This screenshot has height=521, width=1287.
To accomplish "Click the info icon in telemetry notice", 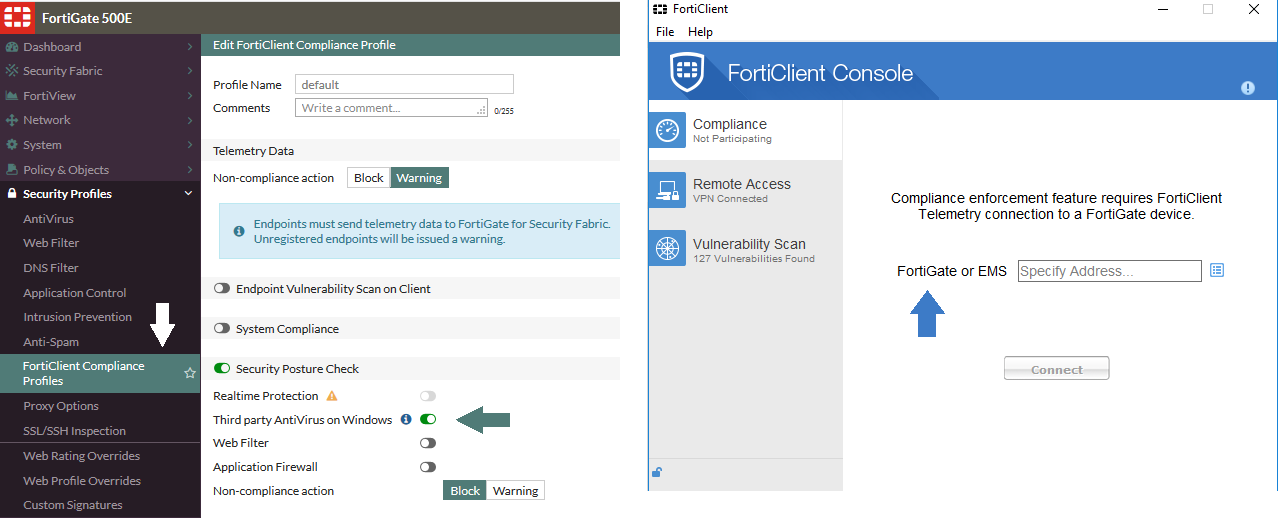I will (x=239, y=231).
